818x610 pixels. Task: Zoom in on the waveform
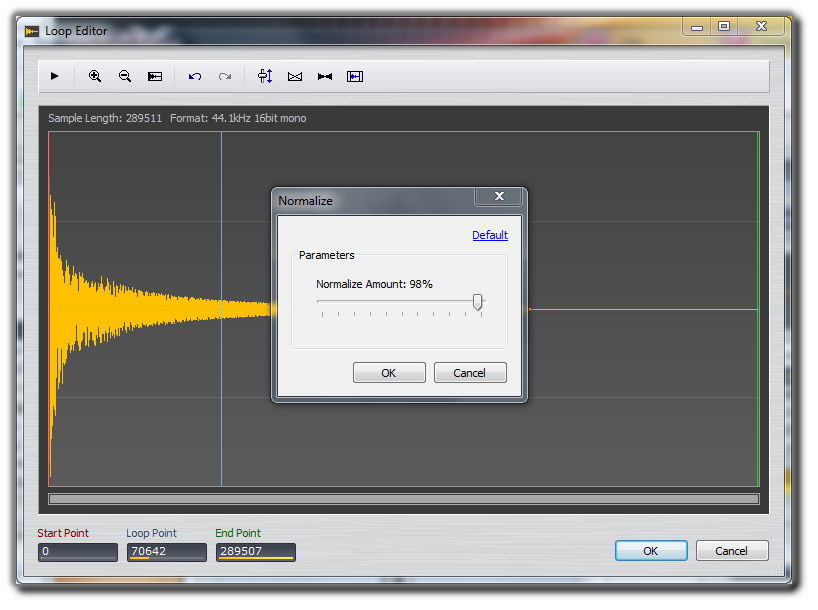pos(94,76)
